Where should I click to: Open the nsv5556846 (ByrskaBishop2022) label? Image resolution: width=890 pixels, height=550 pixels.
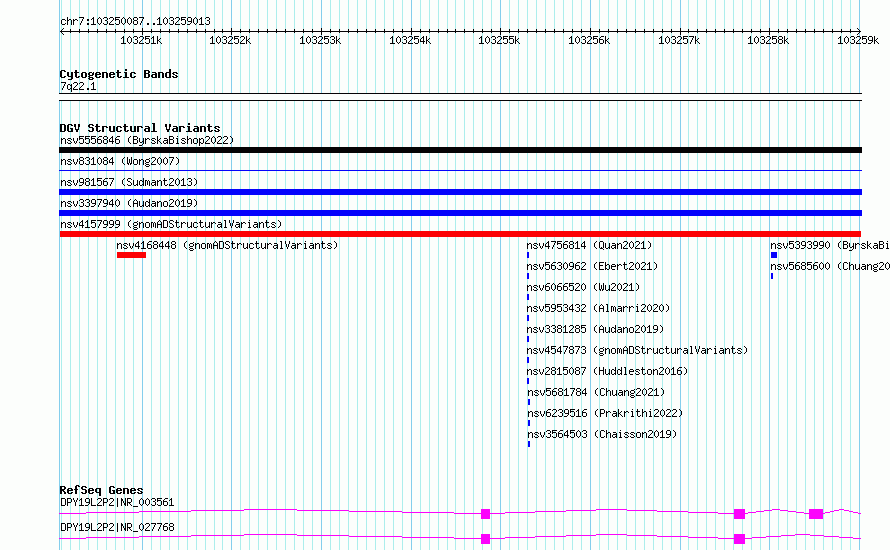(x=147, y=140)
